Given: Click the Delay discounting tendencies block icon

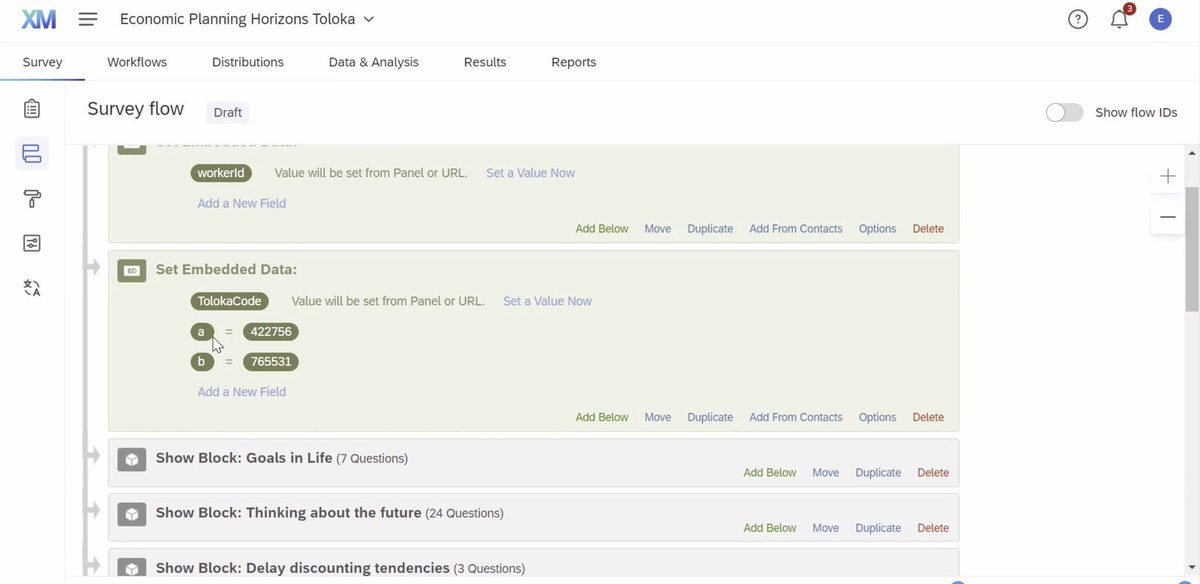Looking at the screenshot, I should pyautogui.click(x=132, y=569).
